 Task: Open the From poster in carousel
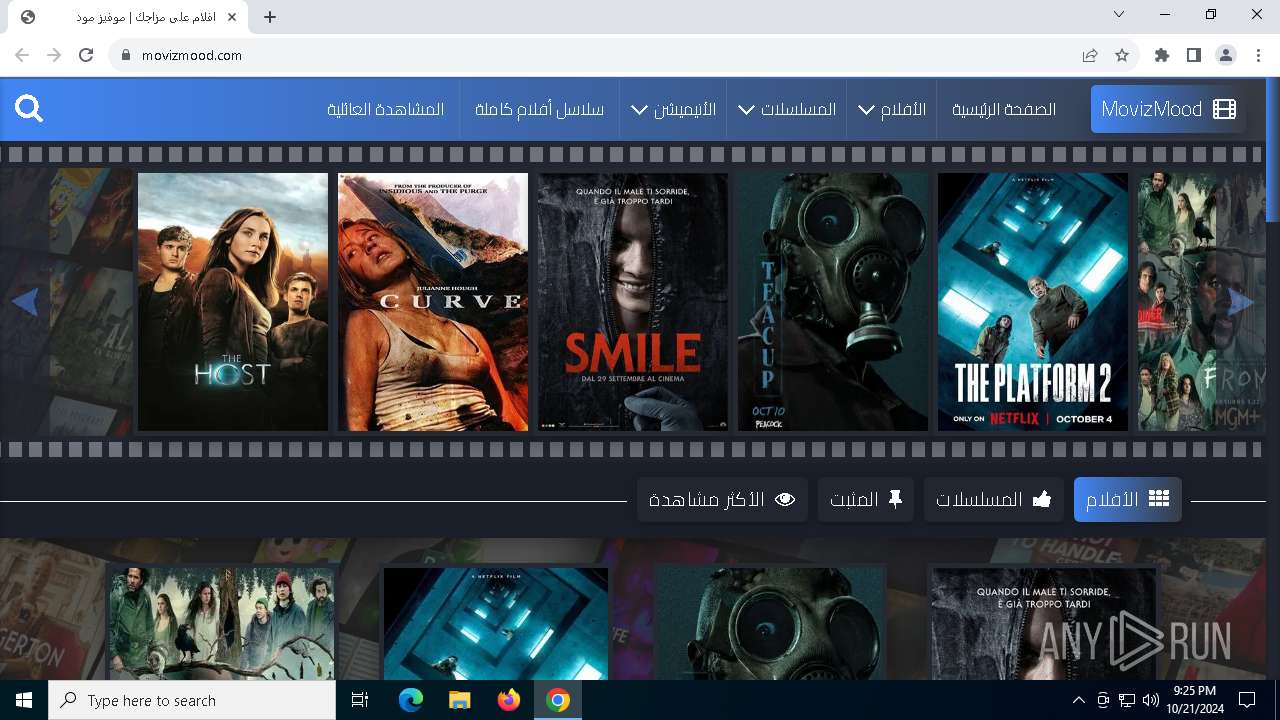click(1201, 302)
